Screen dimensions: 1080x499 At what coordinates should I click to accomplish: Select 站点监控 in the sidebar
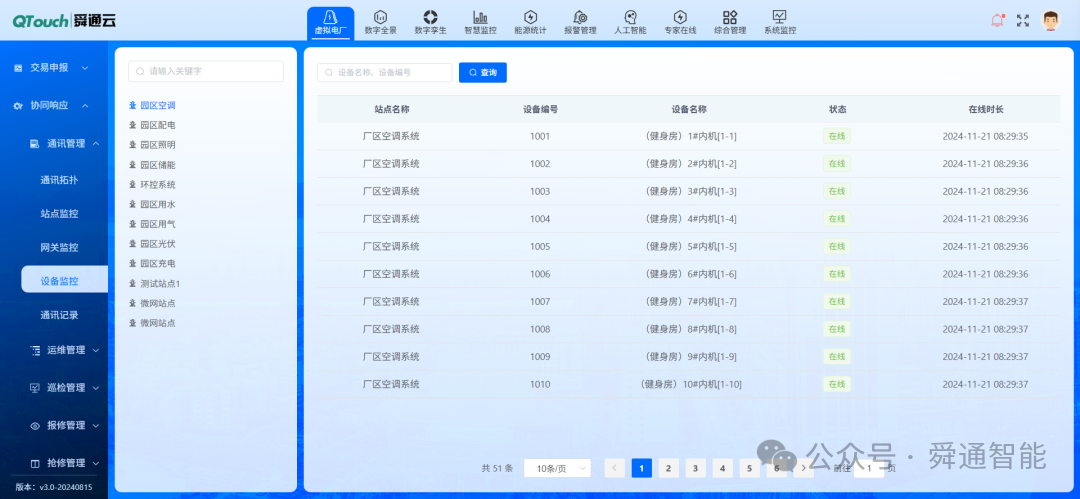pyautogui.click(x=59, y=214)
